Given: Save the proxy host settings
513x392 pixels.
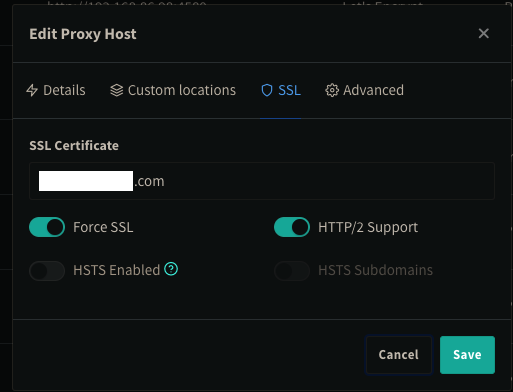Looking at the screenshot, I should coord(467,355).
